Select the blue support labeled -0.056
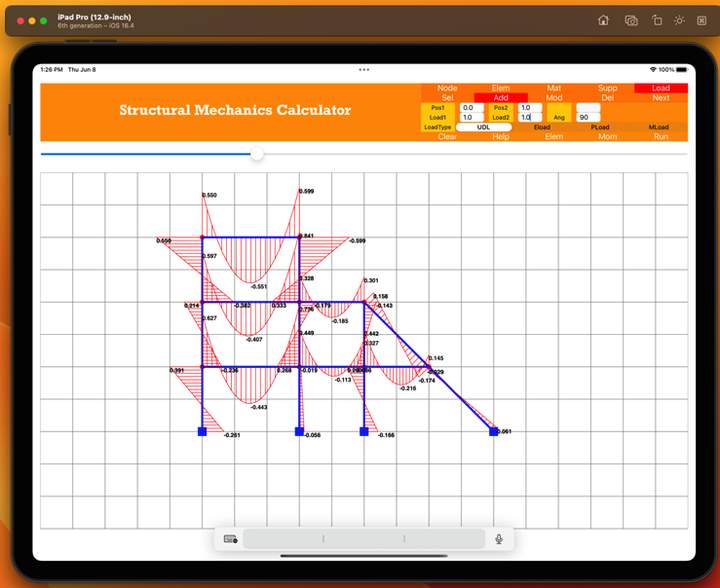 click(299, 431)
